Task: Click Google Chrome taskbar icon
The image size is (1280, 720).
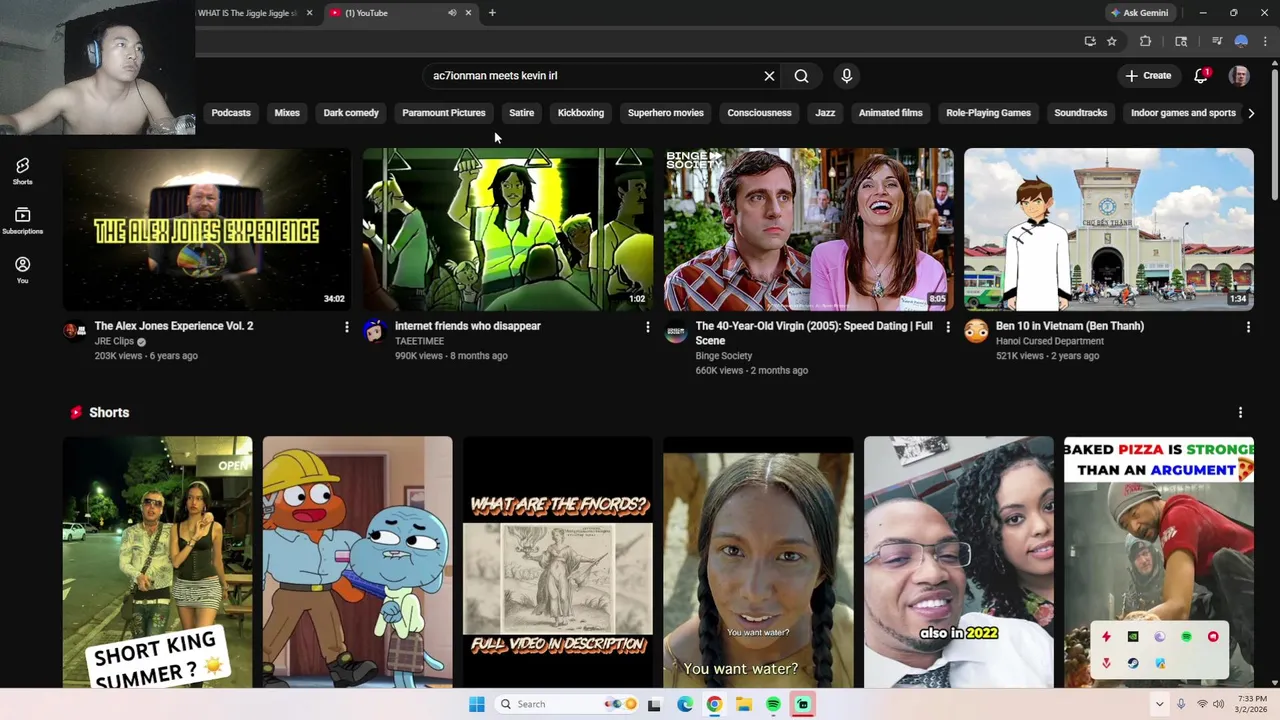Action: pos(714,704)
